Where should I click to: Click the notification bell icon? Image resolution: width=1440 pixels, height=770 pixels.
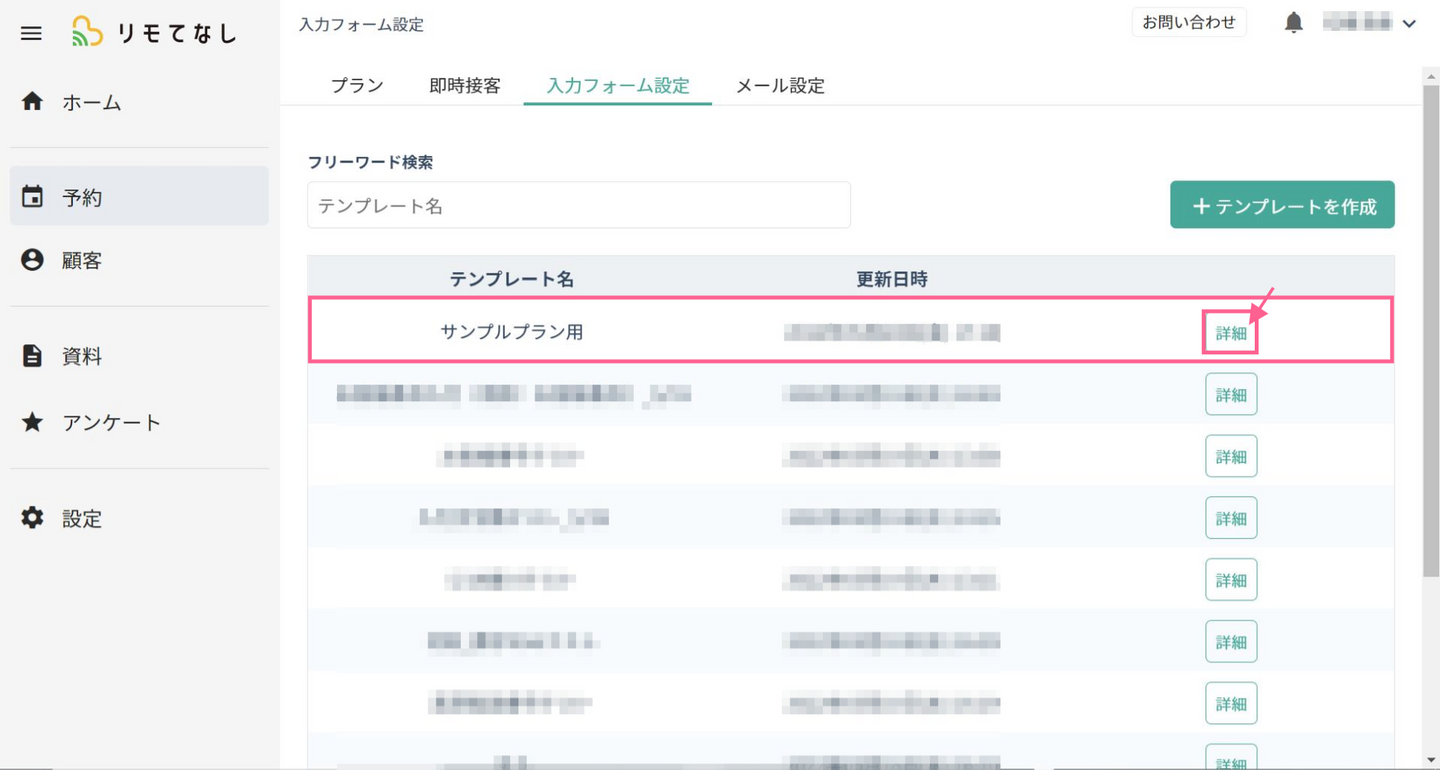(x=1293, y=23)
